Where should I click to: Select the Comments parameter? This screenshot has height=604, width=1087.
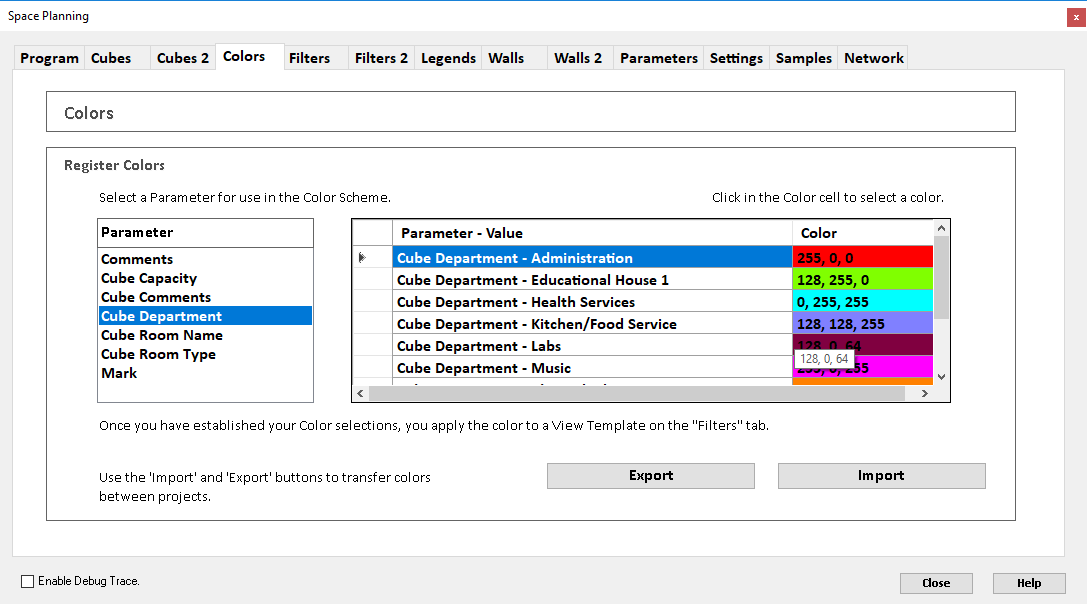coord(205,259)
